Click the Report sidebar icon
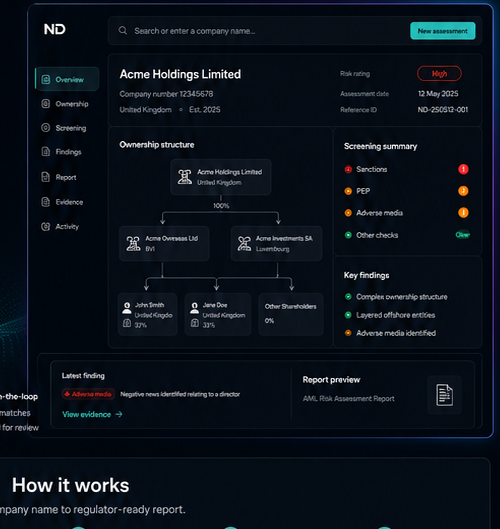Viewport: 500px width, 529px height. tap(46, 177)
